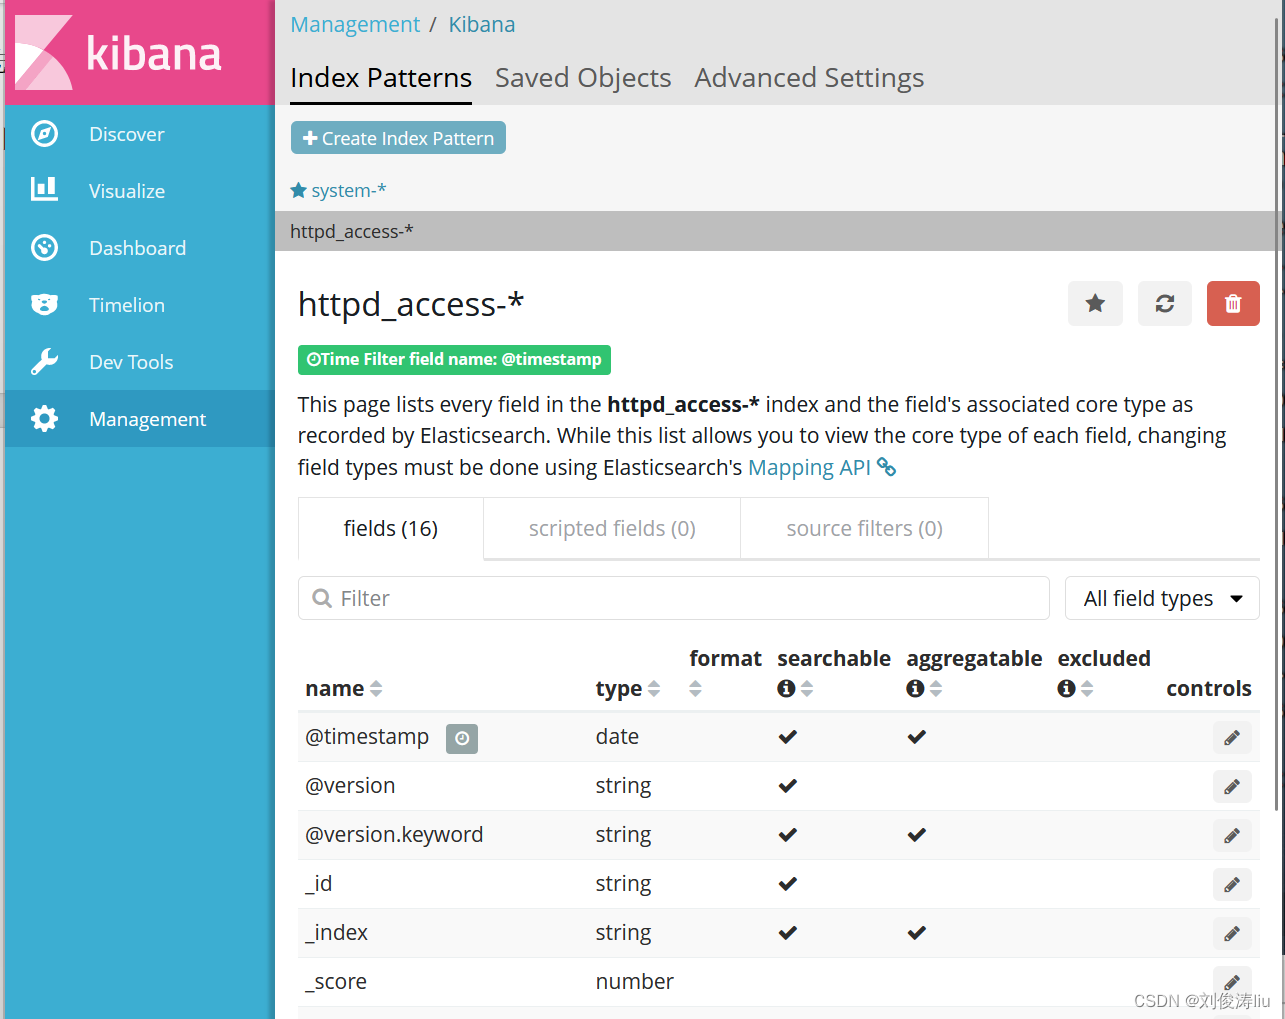Open the Discover compass icon
1285x1019 pixels.
click(44, 134)
